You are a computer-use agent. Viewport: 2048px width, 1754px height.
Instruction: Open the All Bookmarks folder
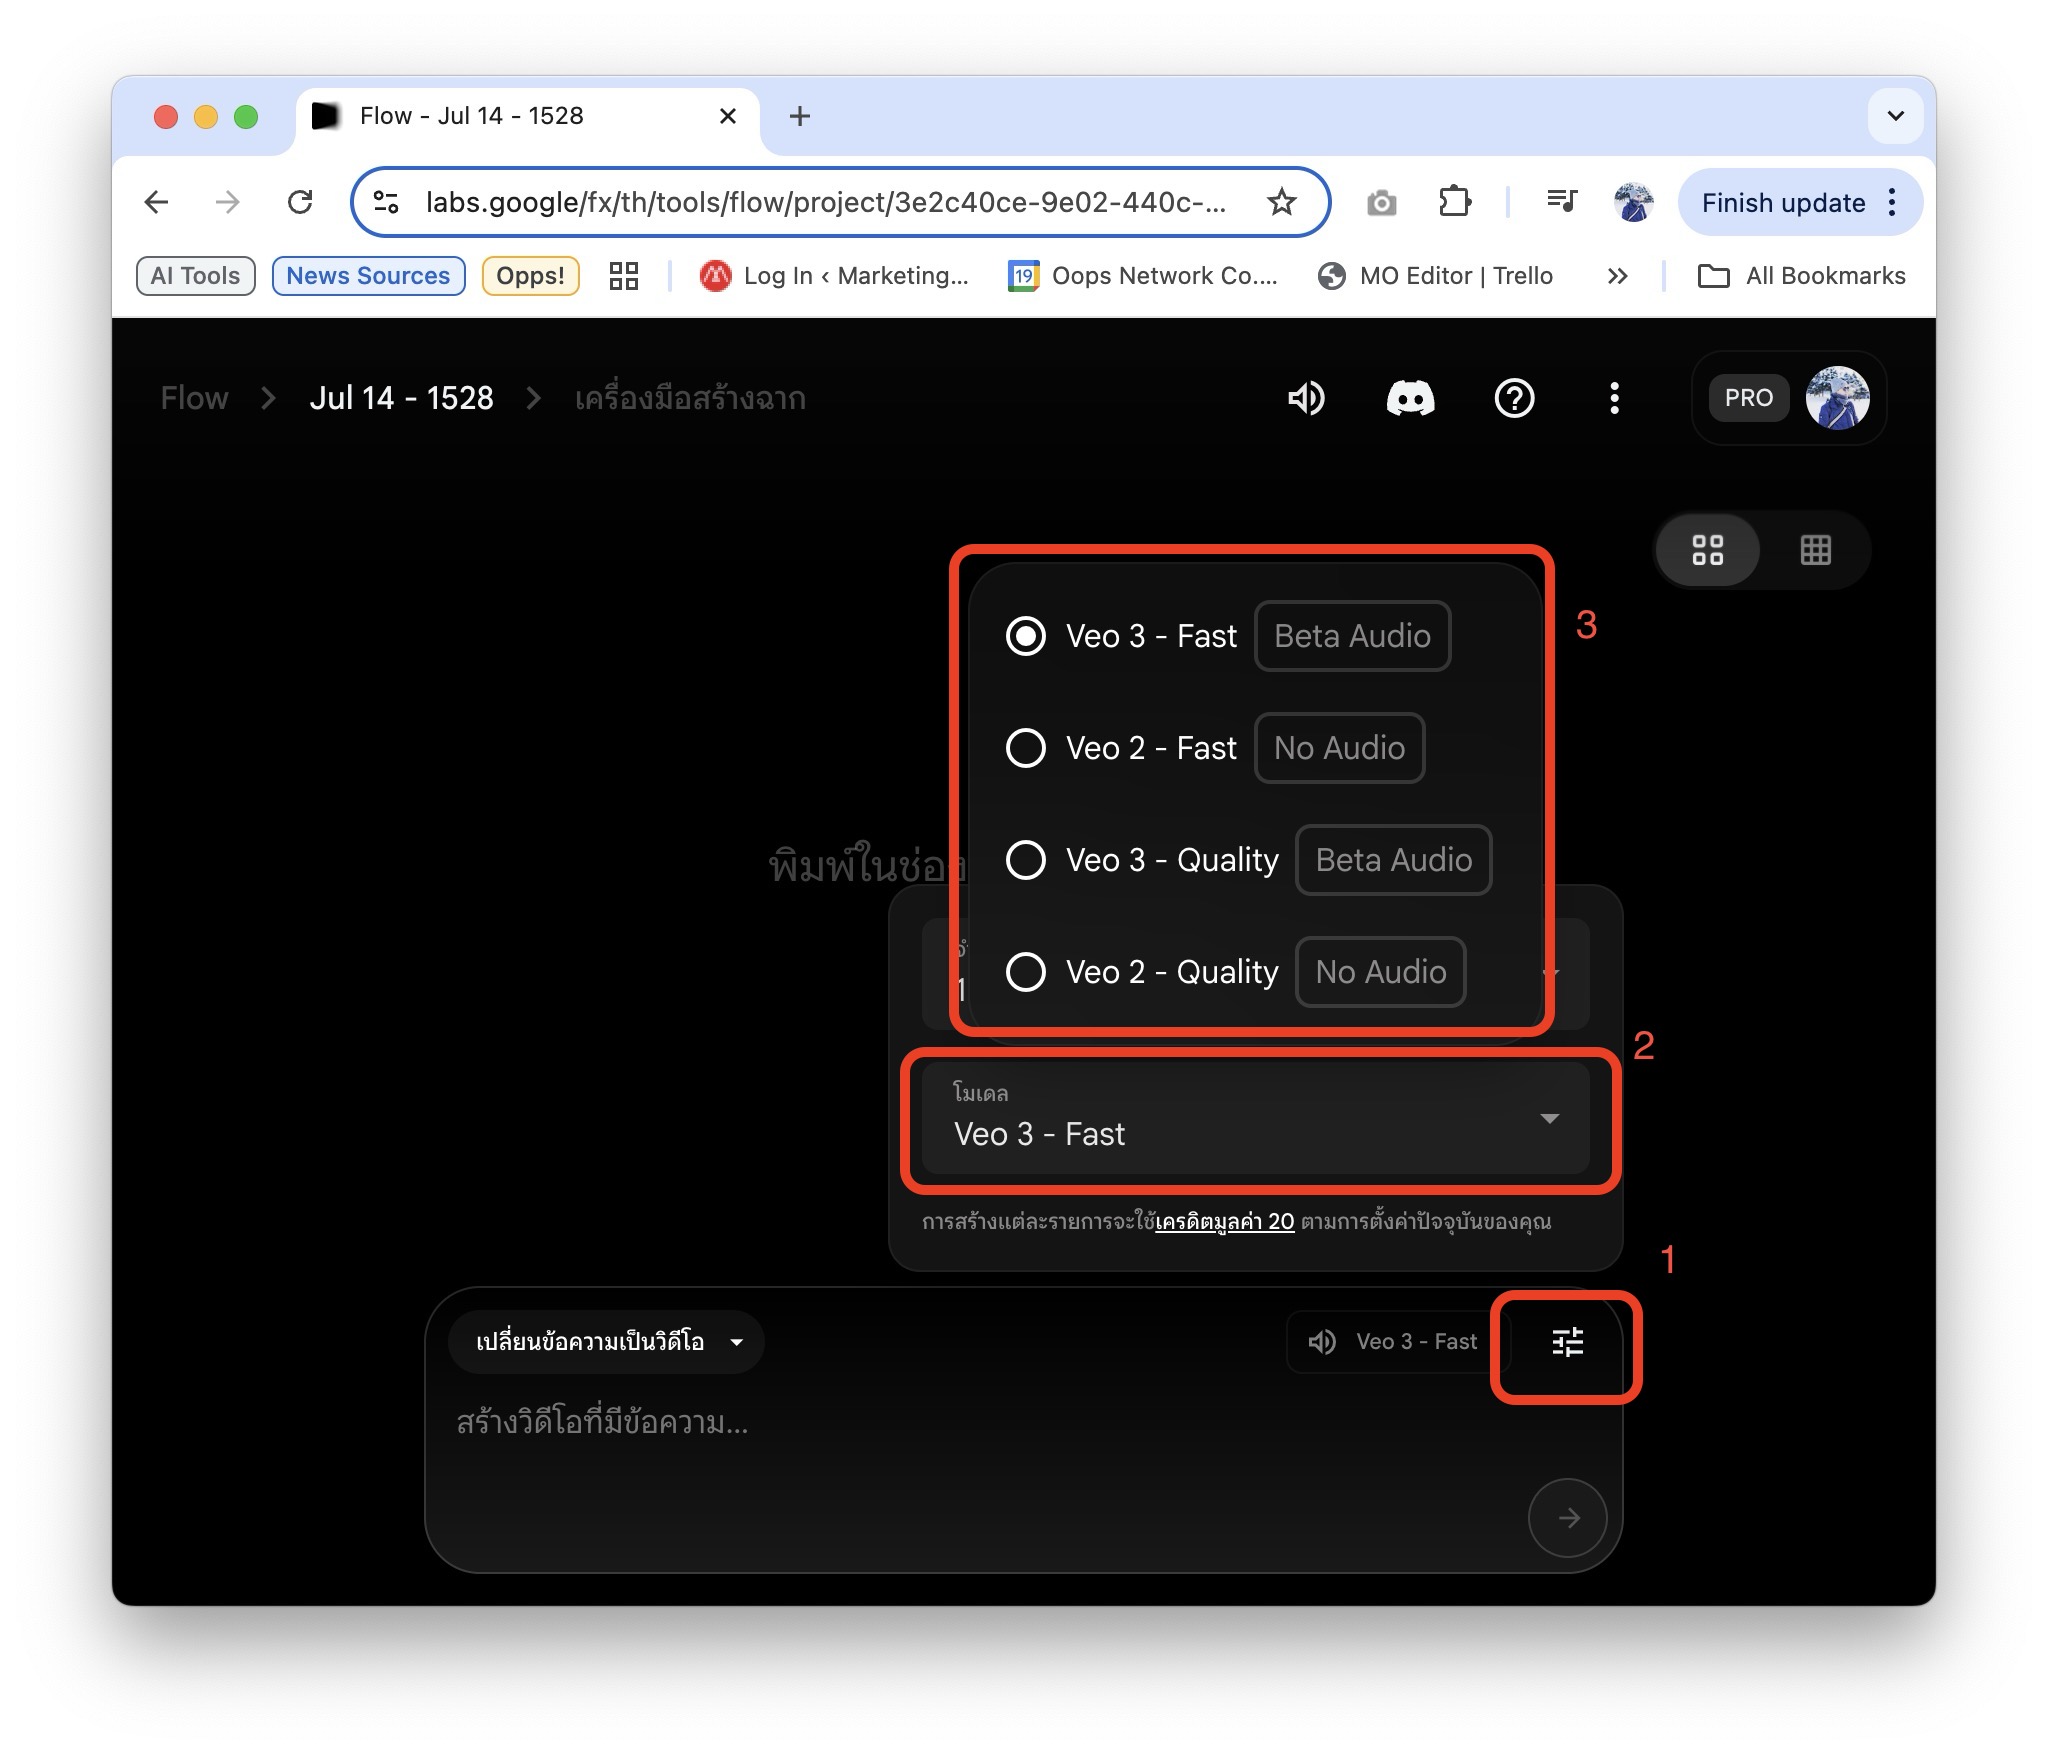pyautogui.click(x=1802, y=276)
